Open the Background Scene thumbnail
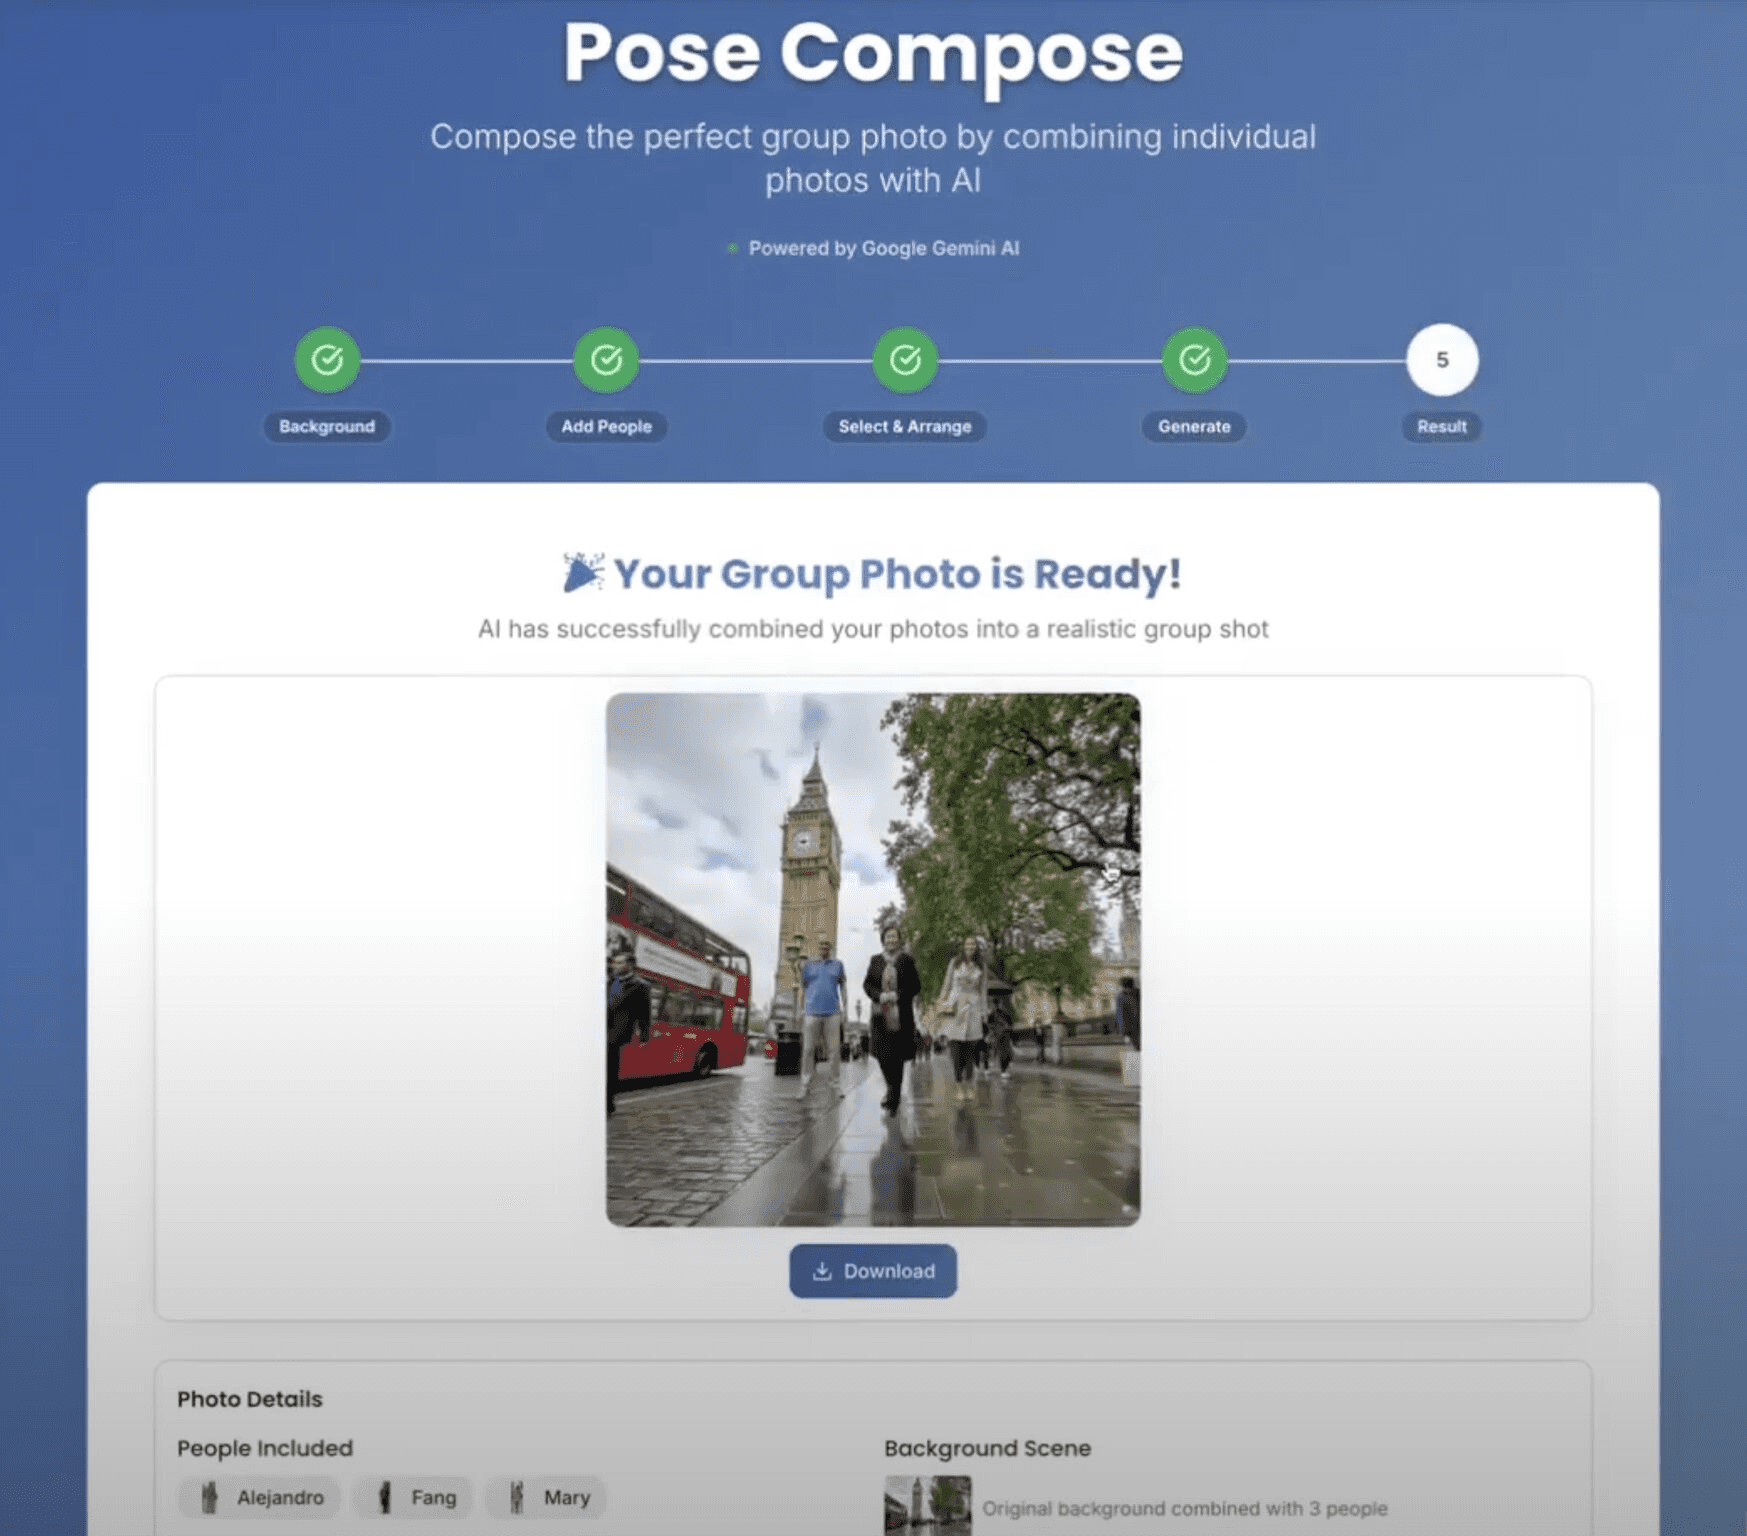The width and height of the screenshot is (1747, 1536). tap(927, 1506)
